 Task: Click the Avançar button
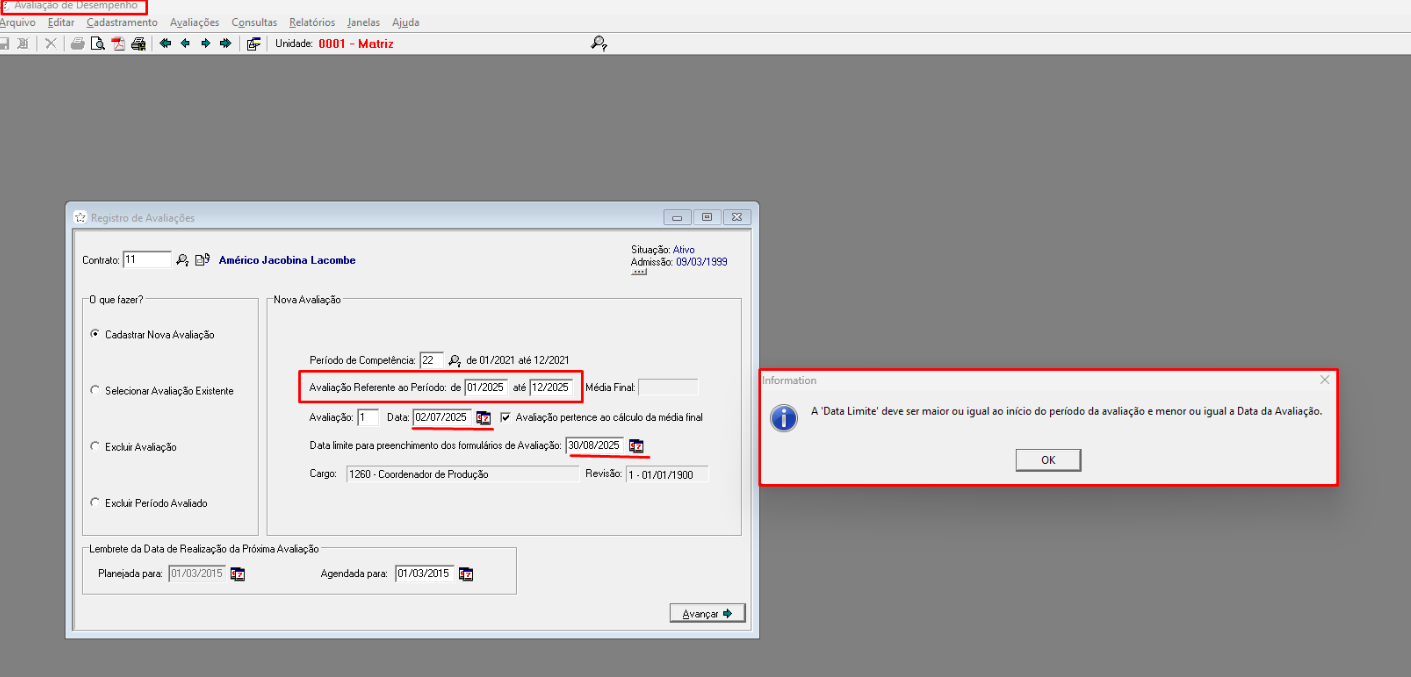707,613
